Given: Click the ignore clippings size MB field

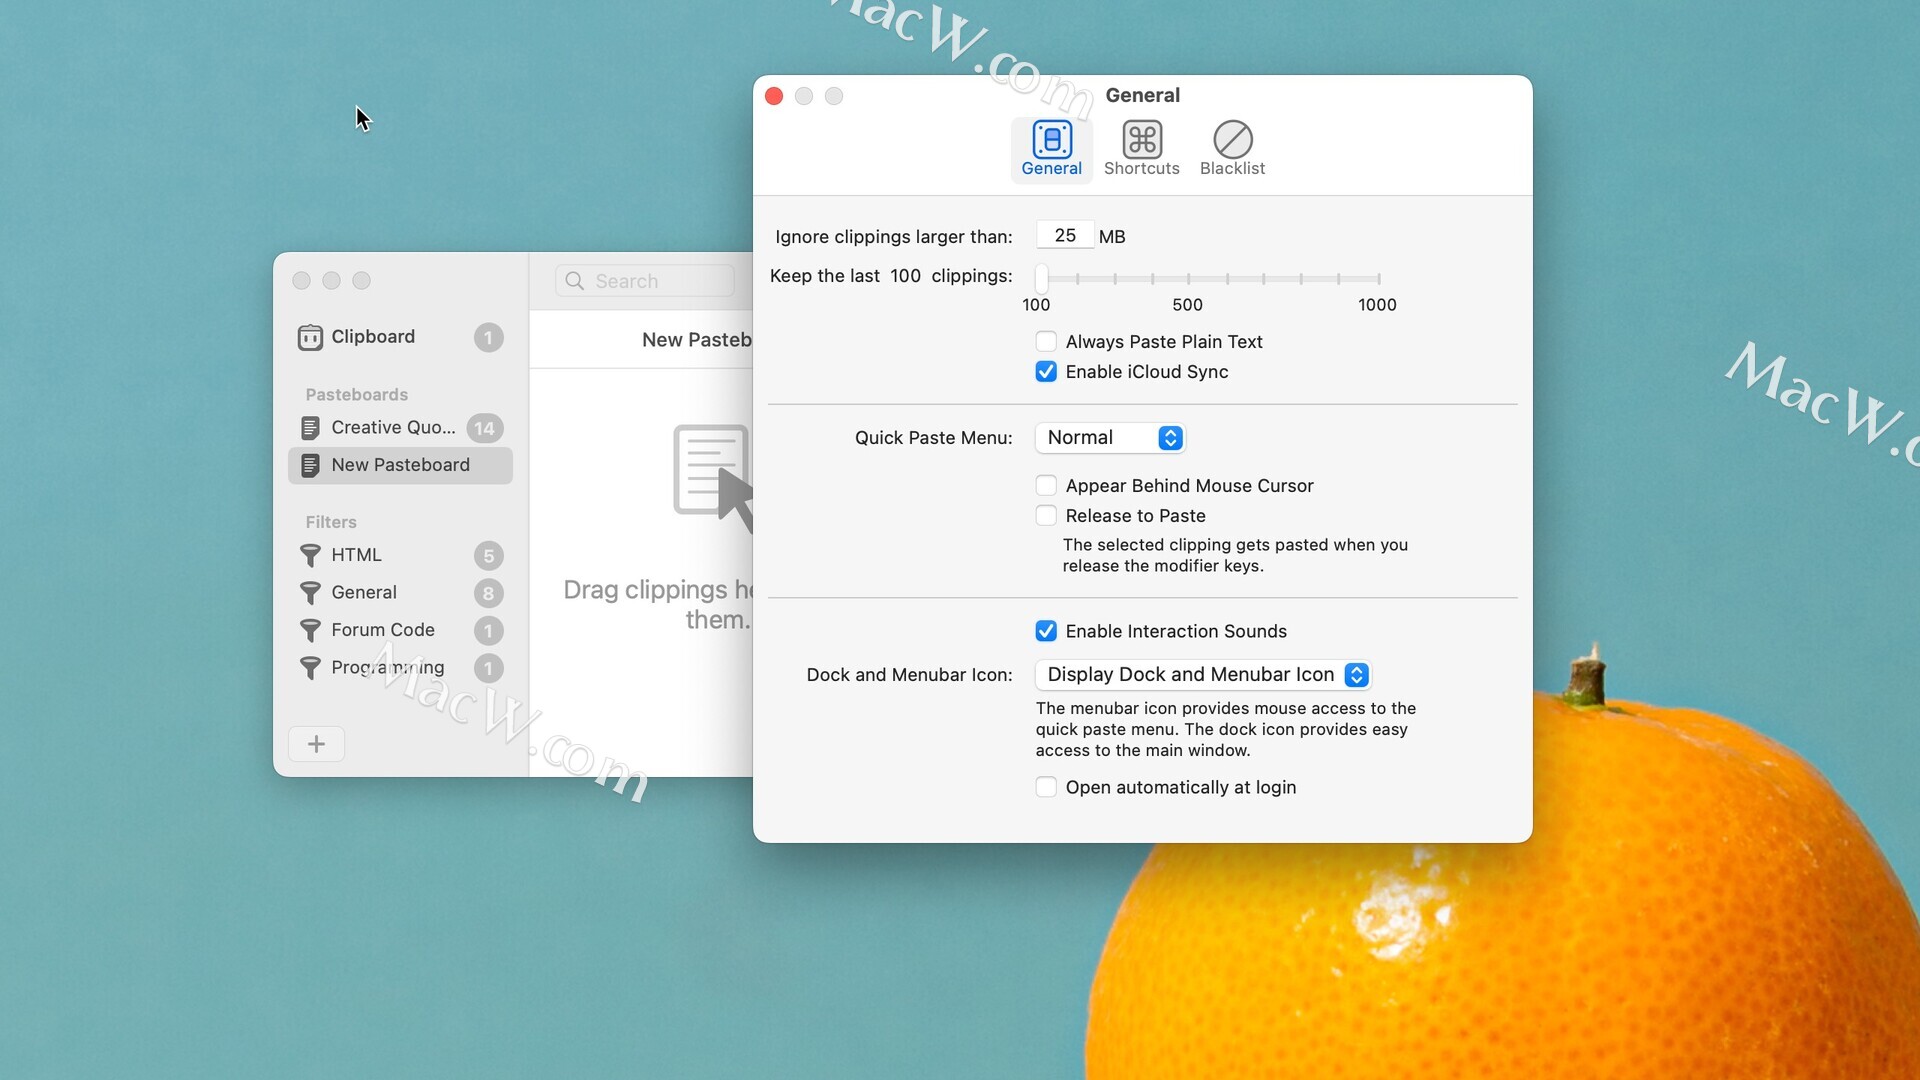Looking at the screenshot, I should [x=1065, y=235].
